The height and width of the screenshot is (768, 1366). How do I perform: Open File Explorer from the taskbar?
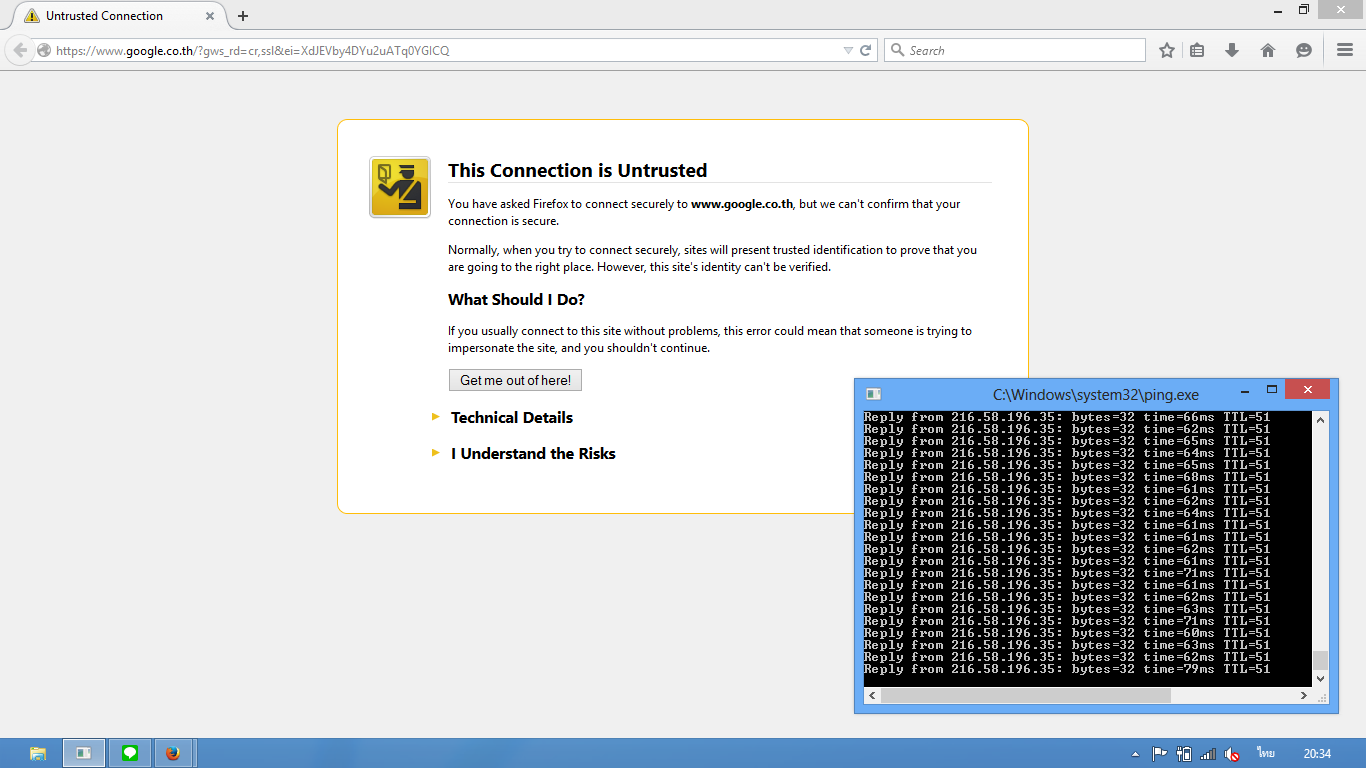[x=38, y=753]
